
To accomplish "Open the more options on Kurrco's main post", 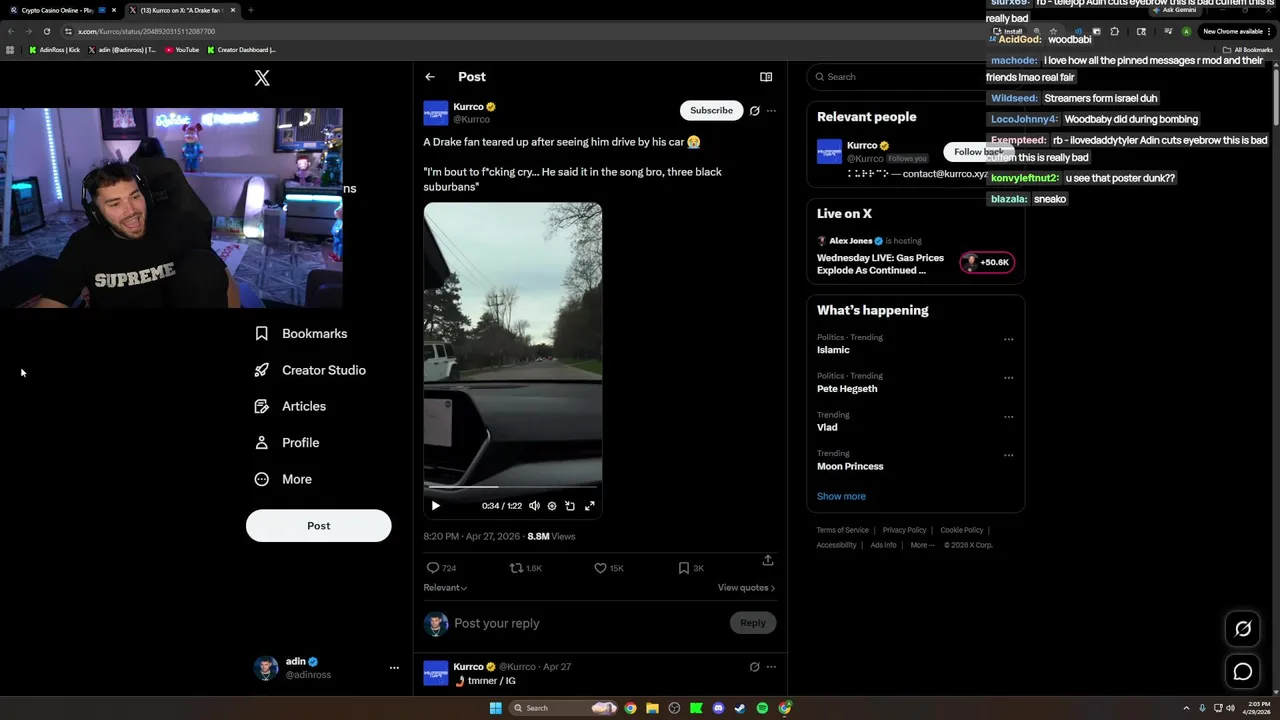I will [771, 111].
